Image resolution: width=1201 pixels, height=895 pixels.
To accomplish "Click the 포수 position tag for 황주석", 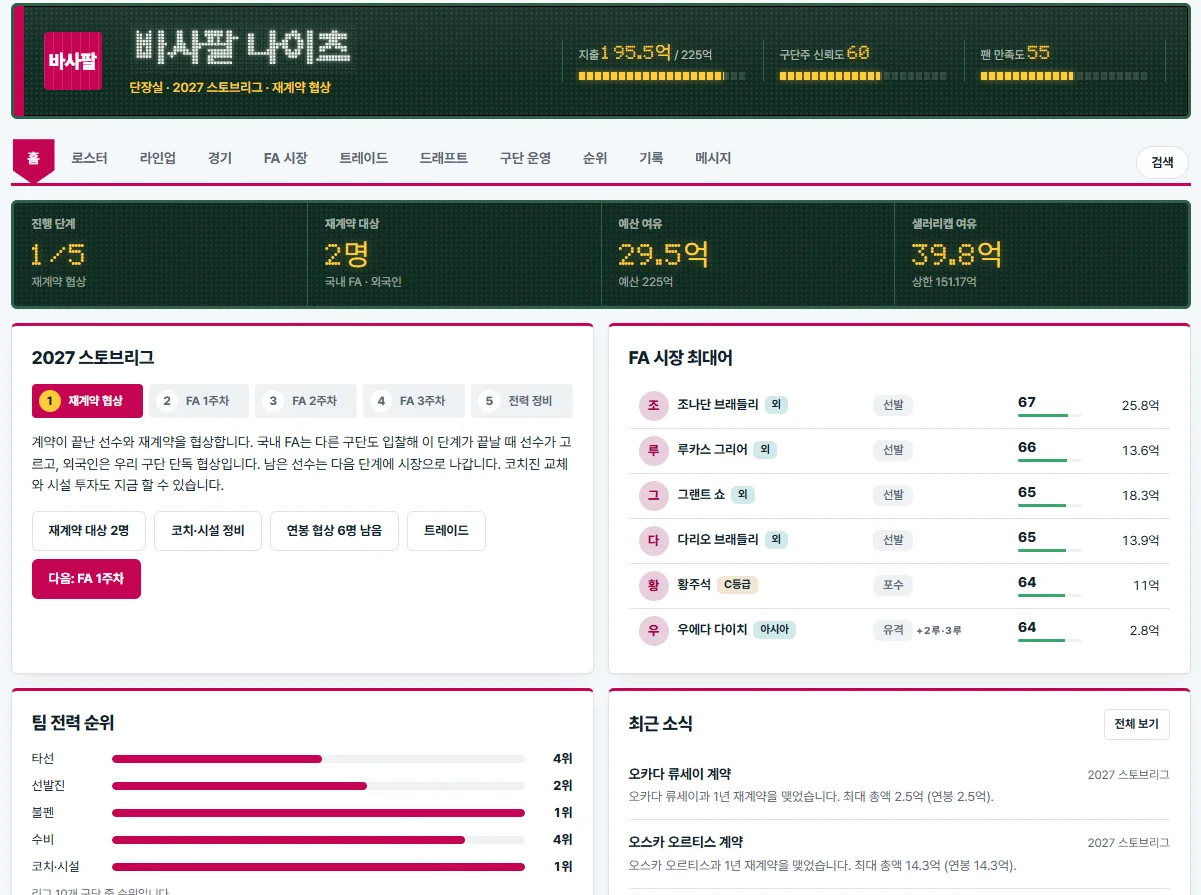I will (x=892, y=585).
